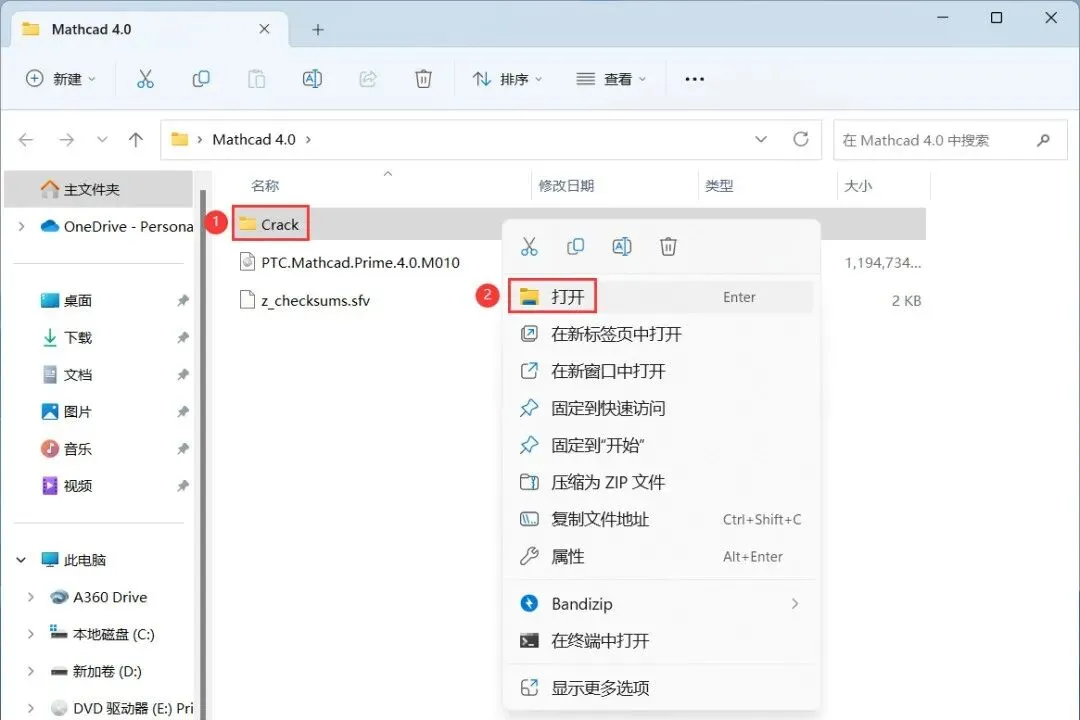1080x720 pixels.
Task: Choose 在新窗口中打开
Action: [661, 371]
